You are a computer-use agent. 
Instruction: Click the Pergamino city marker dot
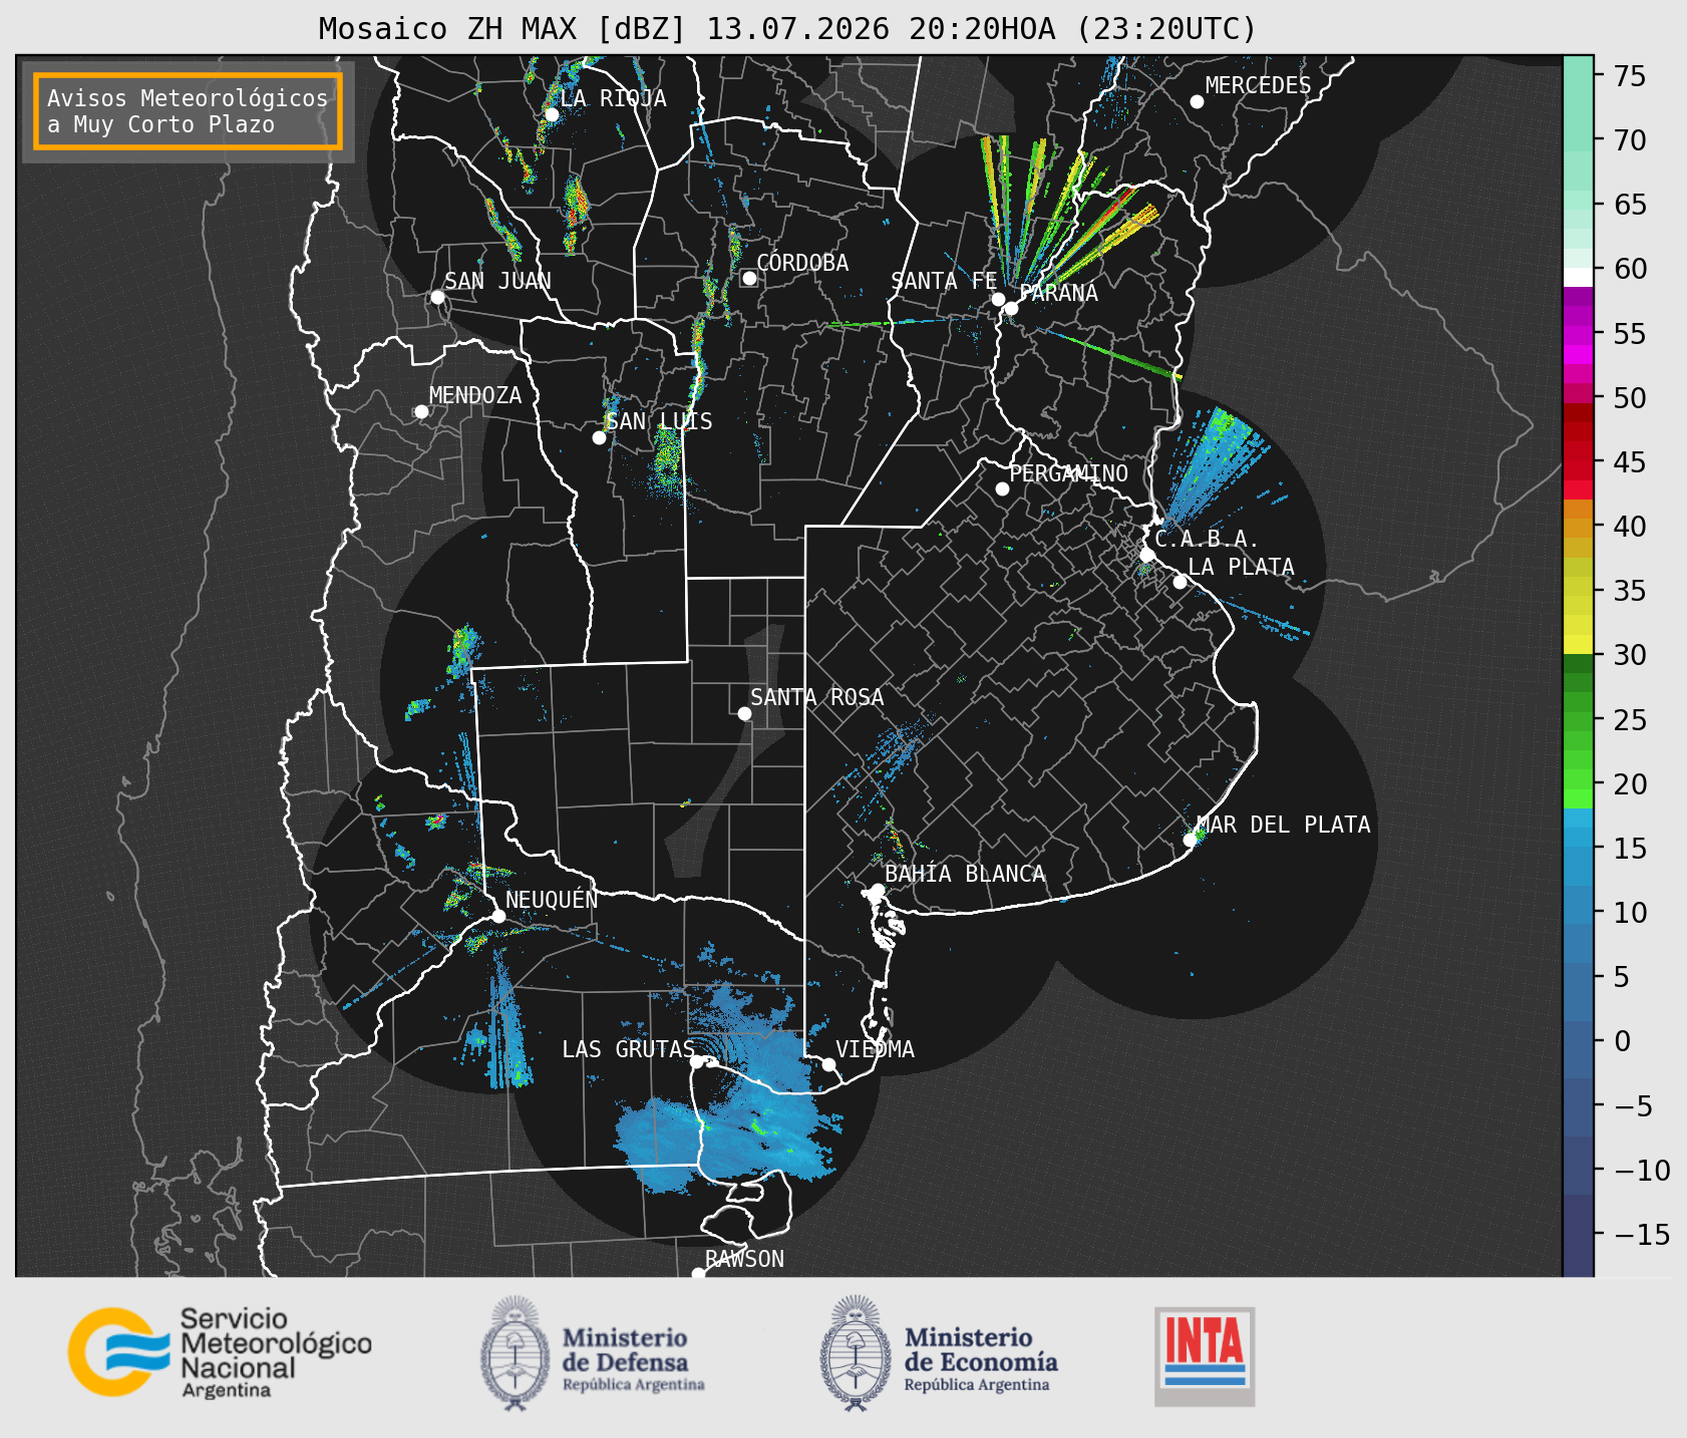tap(1002, 489)
